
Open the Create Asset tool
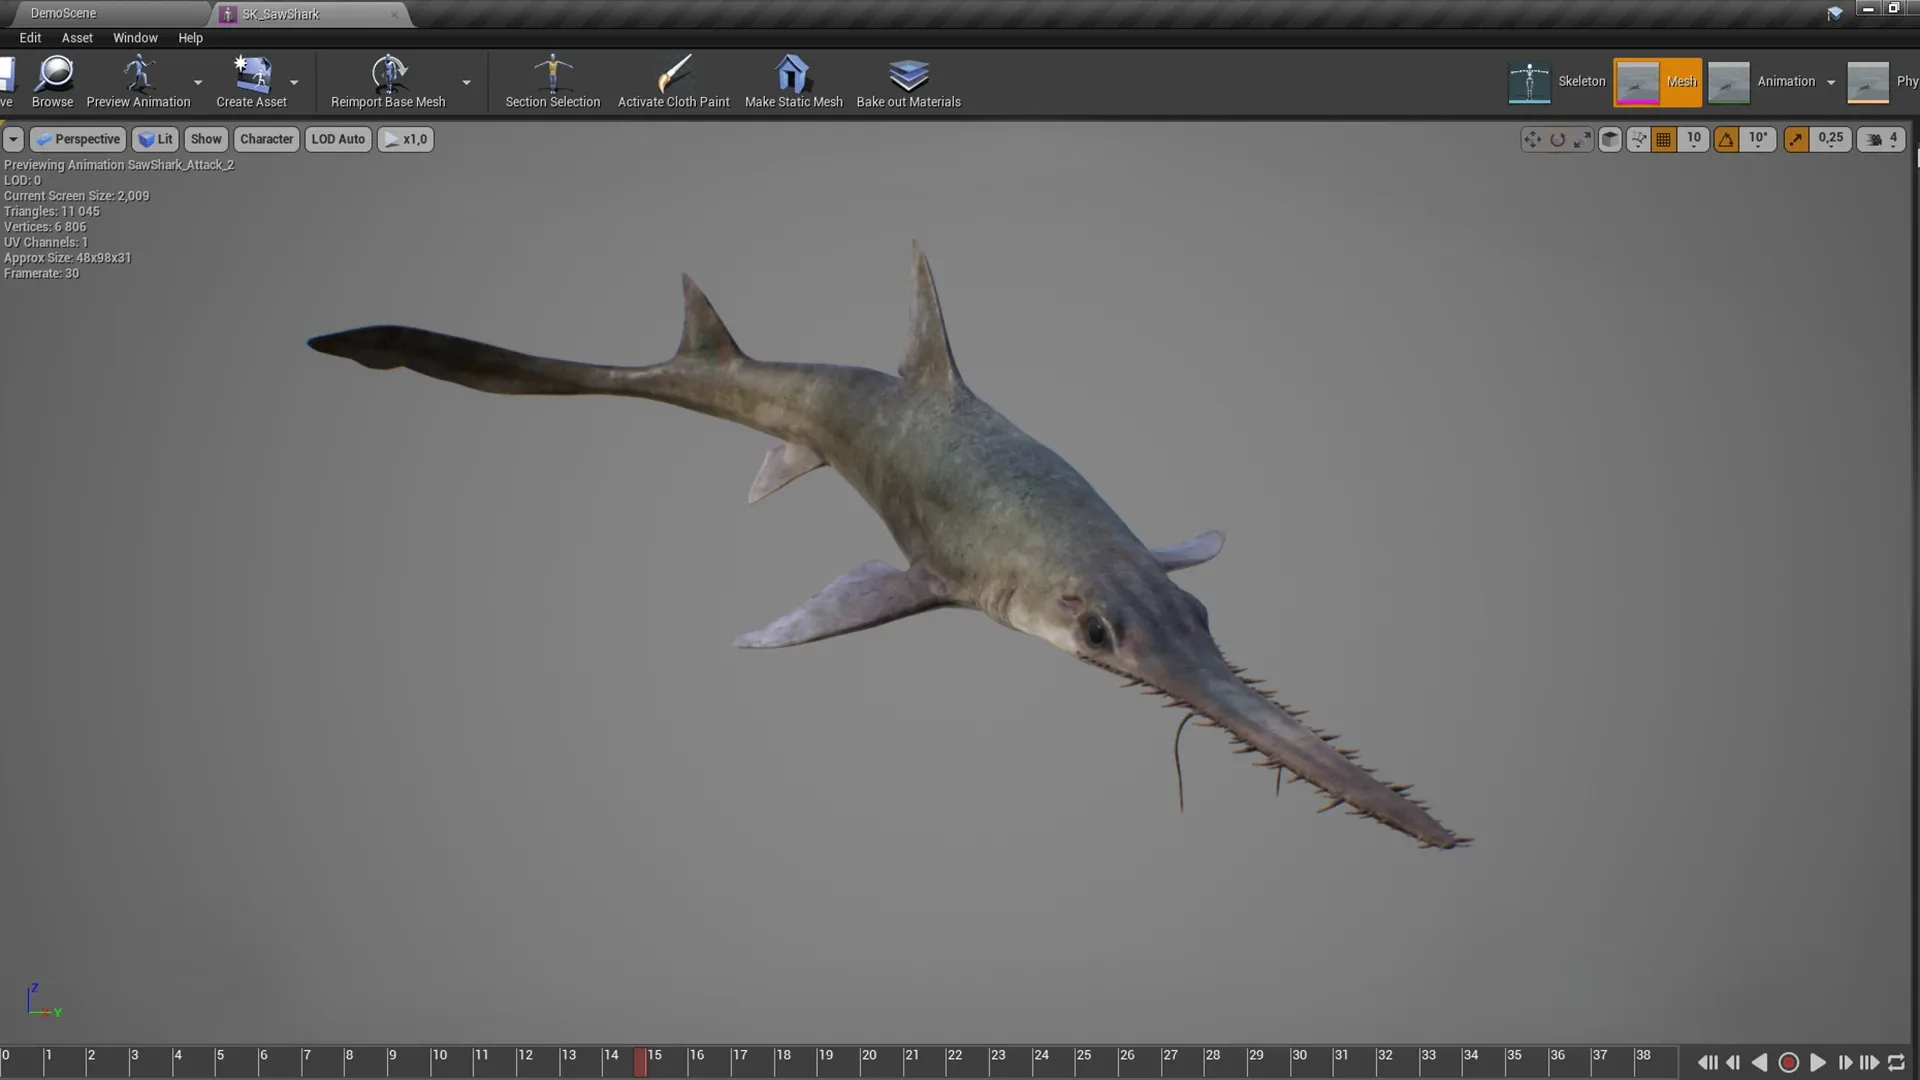click(254, 80)
